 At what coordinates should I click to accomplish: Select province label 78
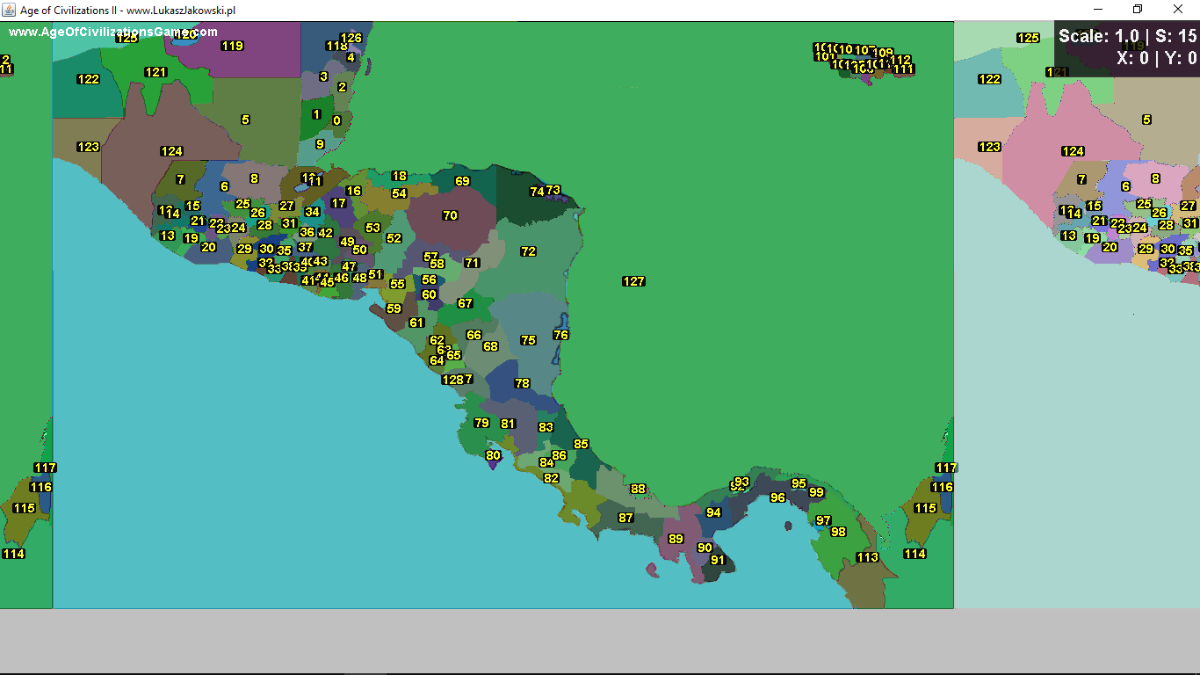(x=522, y=383)
